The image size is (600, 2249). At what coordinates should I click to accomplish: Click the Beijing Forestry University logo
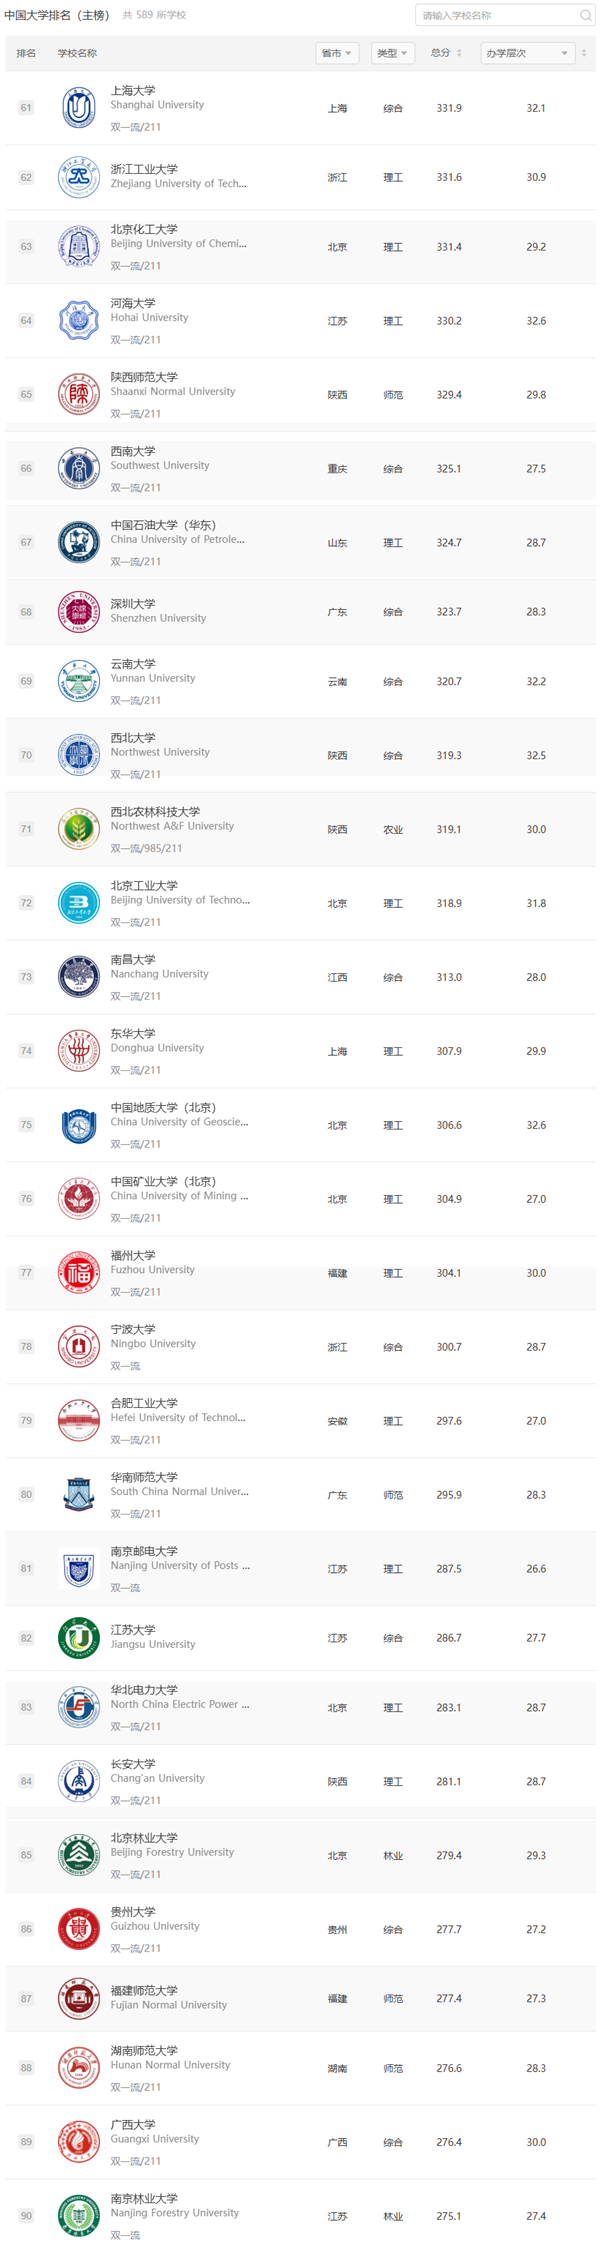pyautogui.click(x=78, y=1855)
